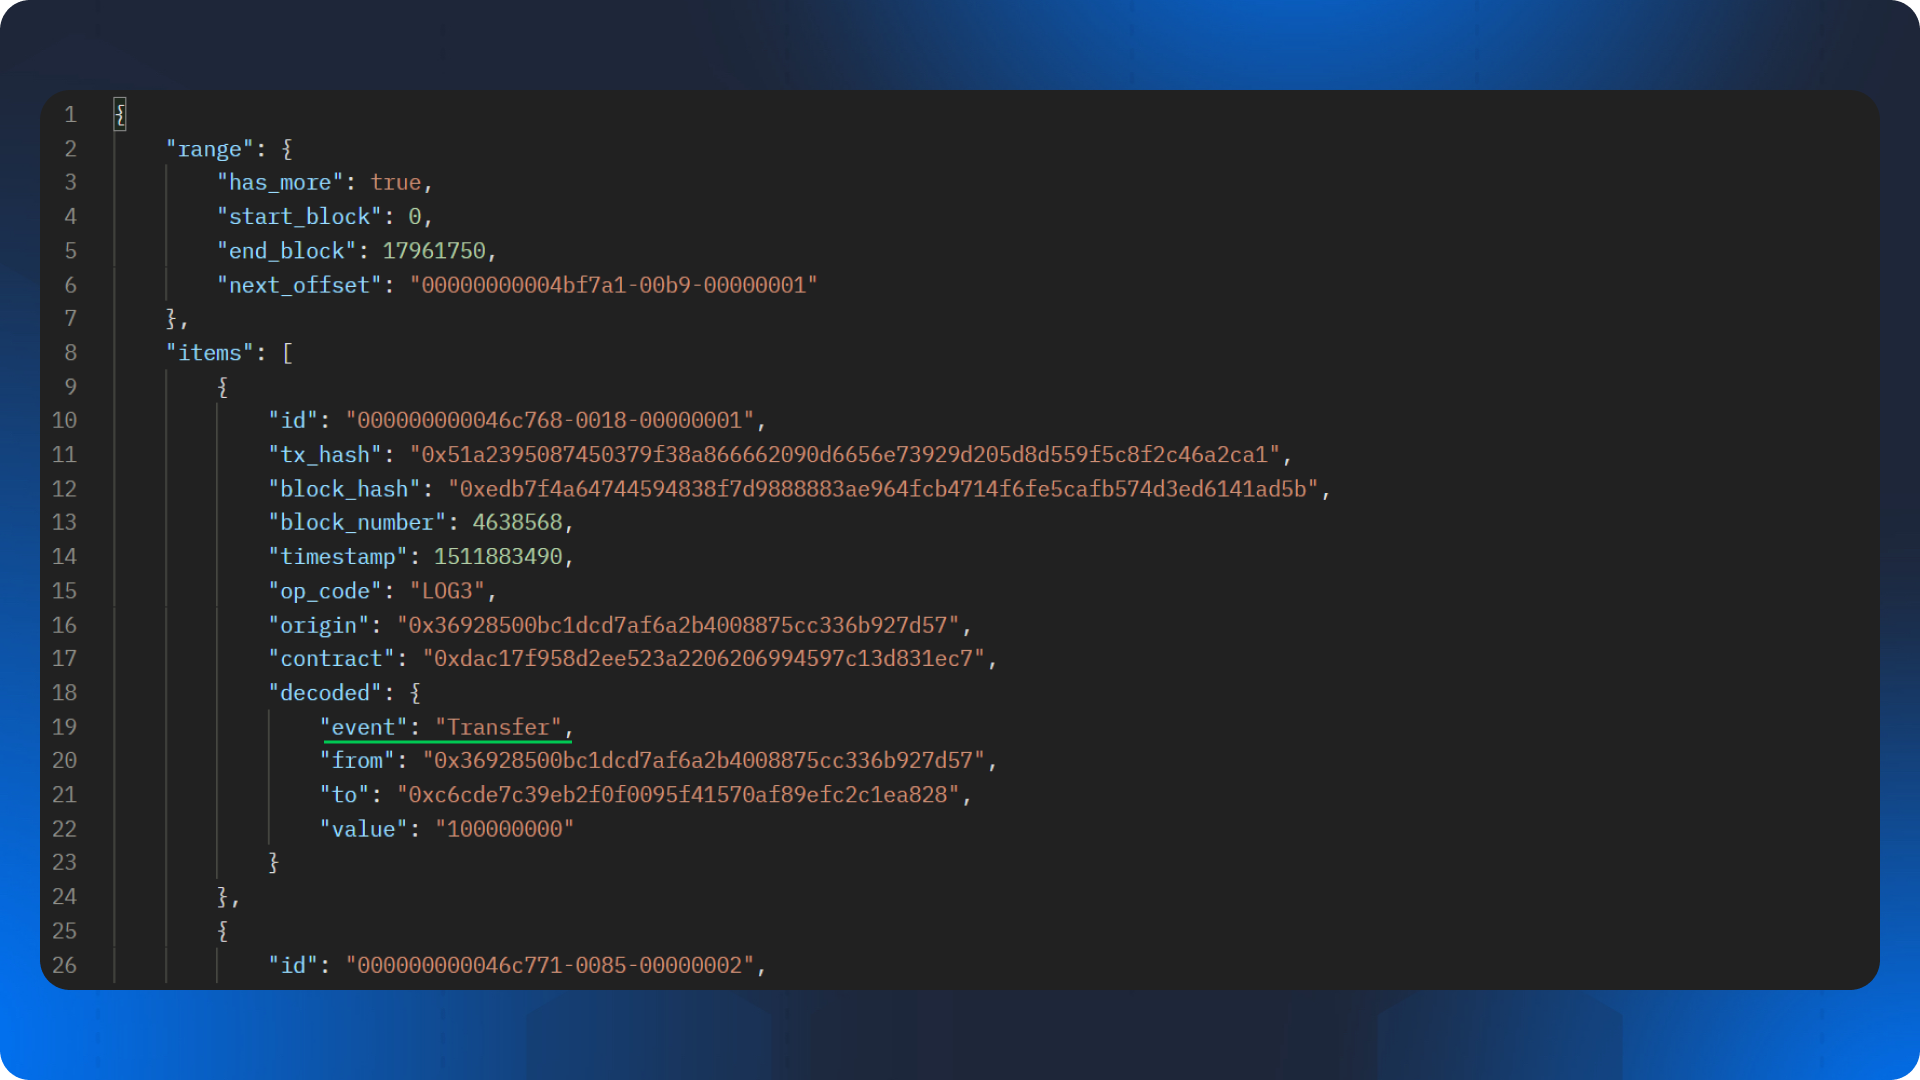Viewport: 1920px width, 1080px height.
Task: Click the true value of has_more
Action: point(395,183)
